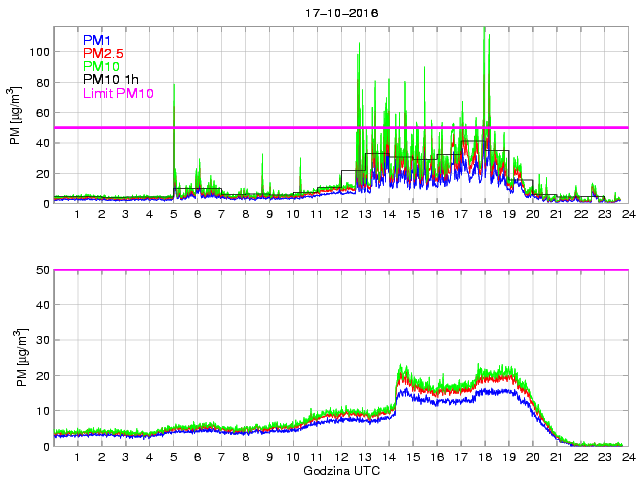Click hour 18 tick under bottom chart
Screen dimensions: 640x480
(x=484, y=457)
